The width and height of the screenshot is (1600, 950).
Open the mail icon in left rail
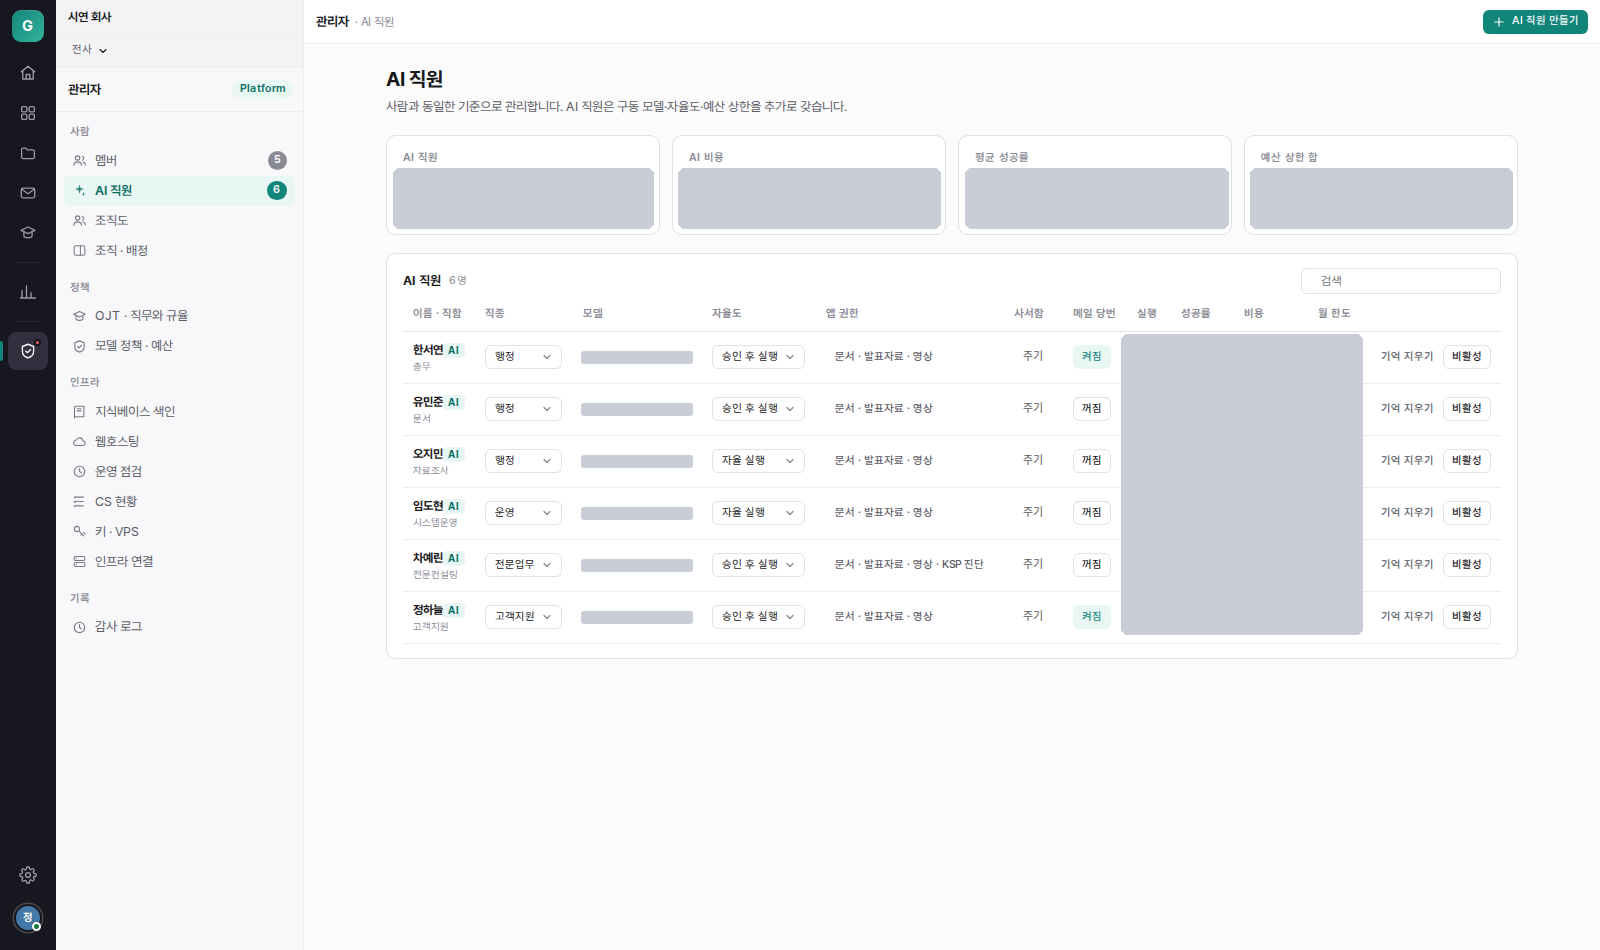click(28, 193)
